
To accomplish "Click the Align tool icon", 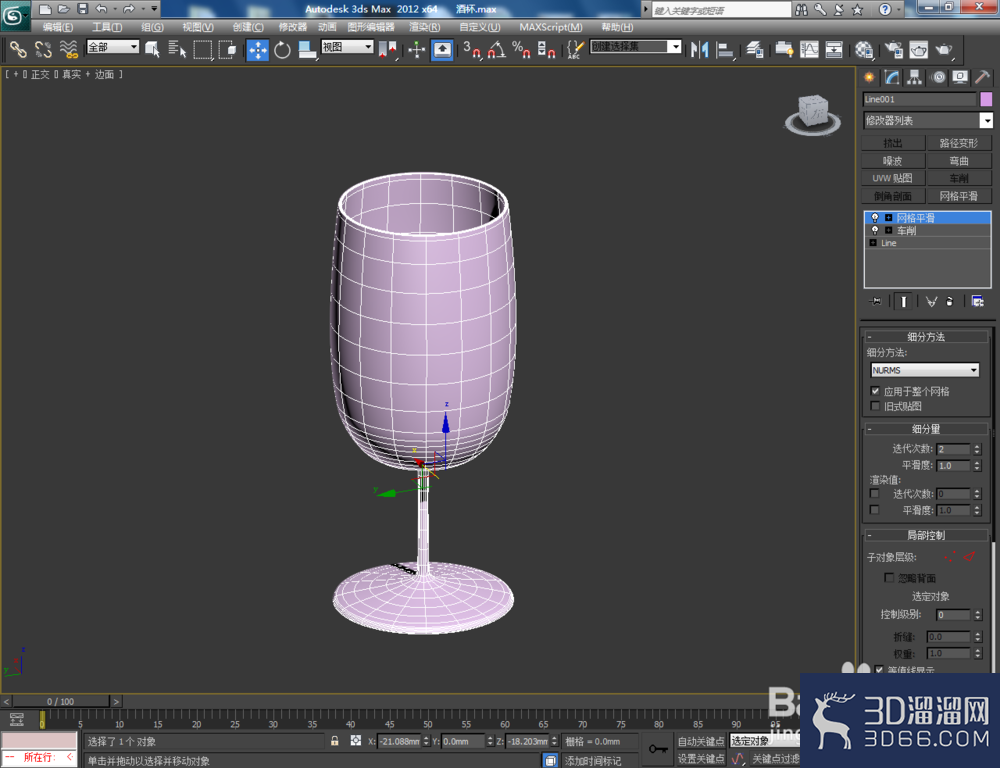I will point(725,49).
